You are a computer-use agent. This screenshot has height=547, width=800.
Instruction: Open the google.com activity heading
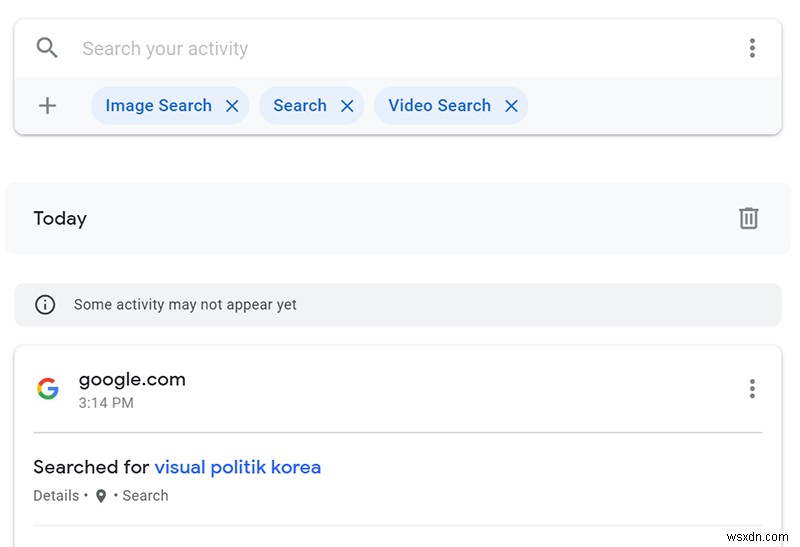(132, 379)
